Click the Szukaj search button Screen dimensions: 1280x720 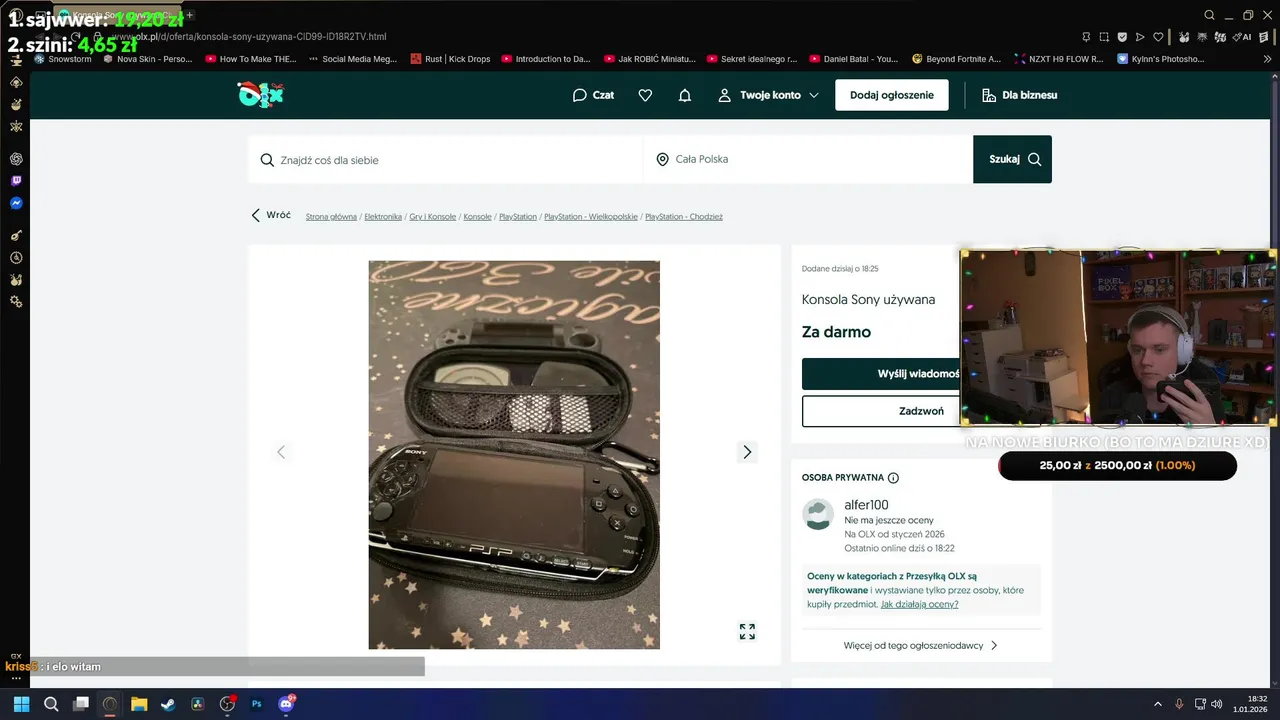pos(1012,159)
